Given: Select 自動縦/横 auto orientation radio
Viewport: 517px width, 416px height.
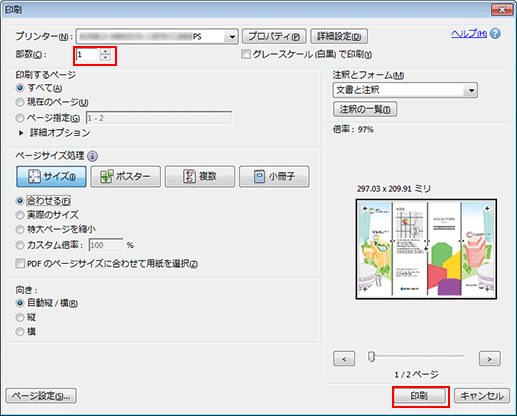Looking at the screenshot, I should (20, 303).
